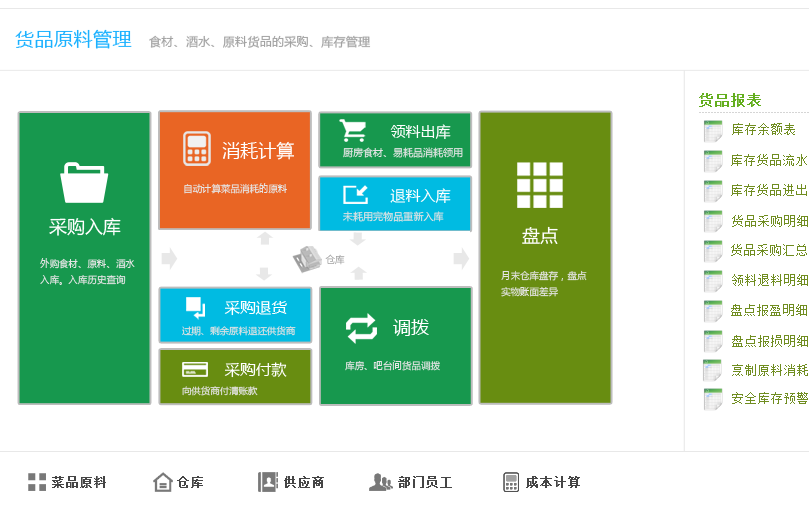This screenshot has width=809, height=531.
Task: Open the 货品采购明细 report link
Action: [x=769, y=221]
